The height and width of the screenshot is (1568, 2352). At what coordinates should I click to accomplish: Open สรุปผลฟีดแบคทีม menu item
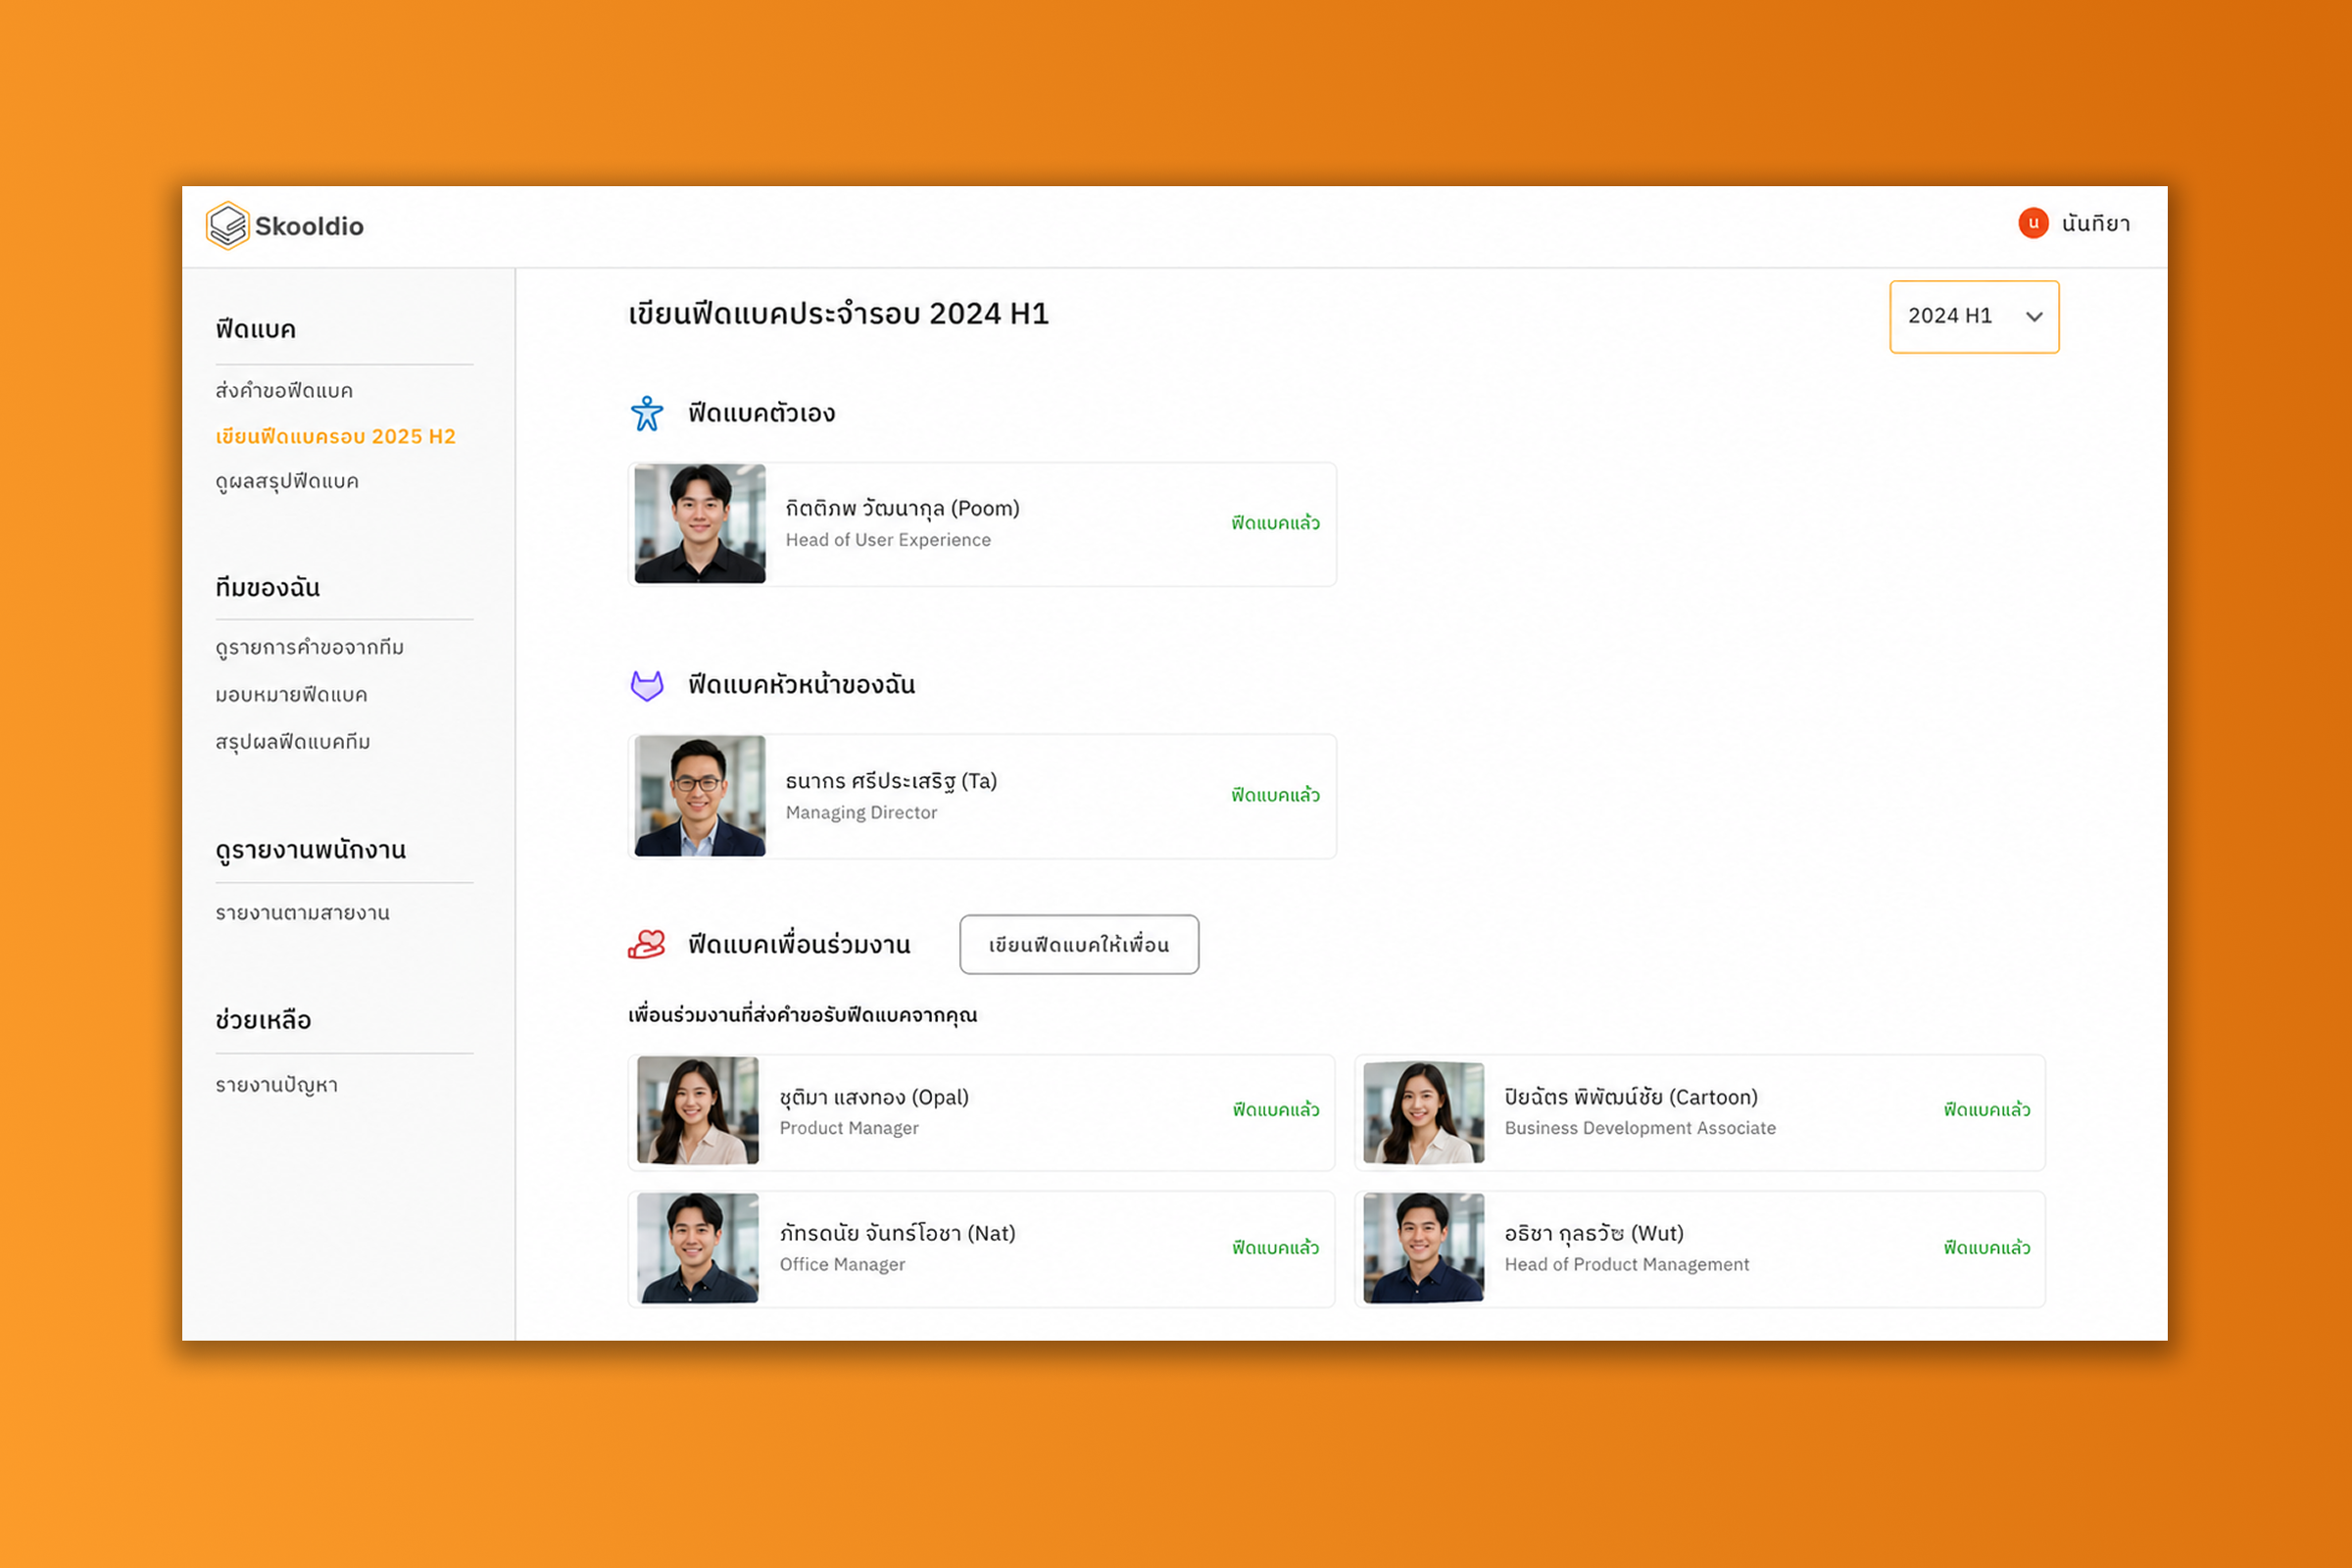pyautogui.click(x=293, y=742)
